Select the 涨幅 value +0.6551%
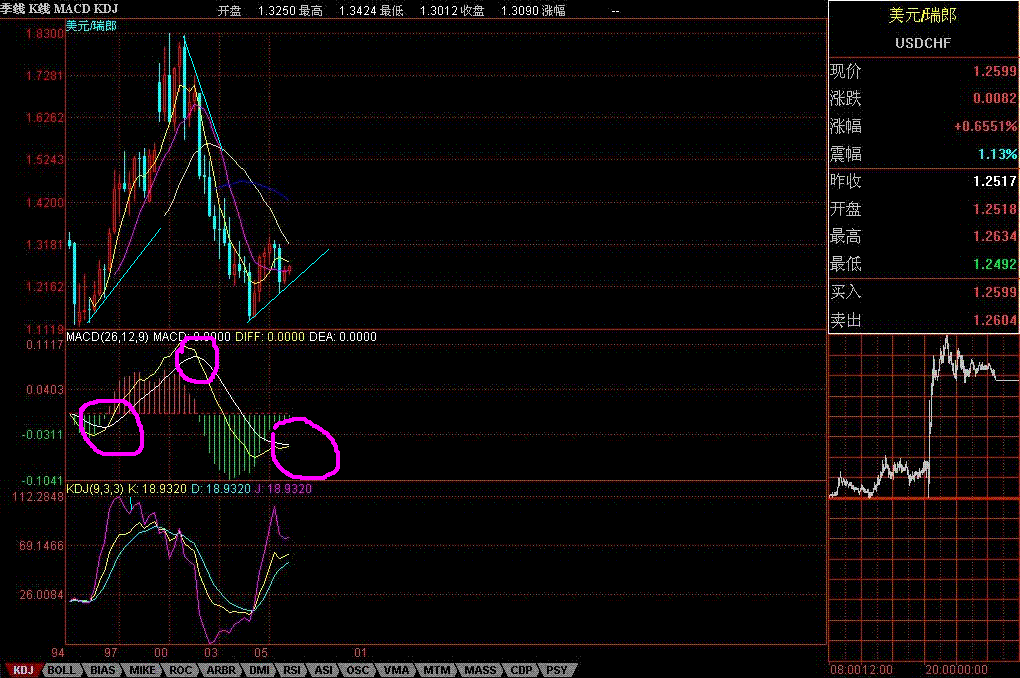1020x678 pixels. tap(985, 126)
